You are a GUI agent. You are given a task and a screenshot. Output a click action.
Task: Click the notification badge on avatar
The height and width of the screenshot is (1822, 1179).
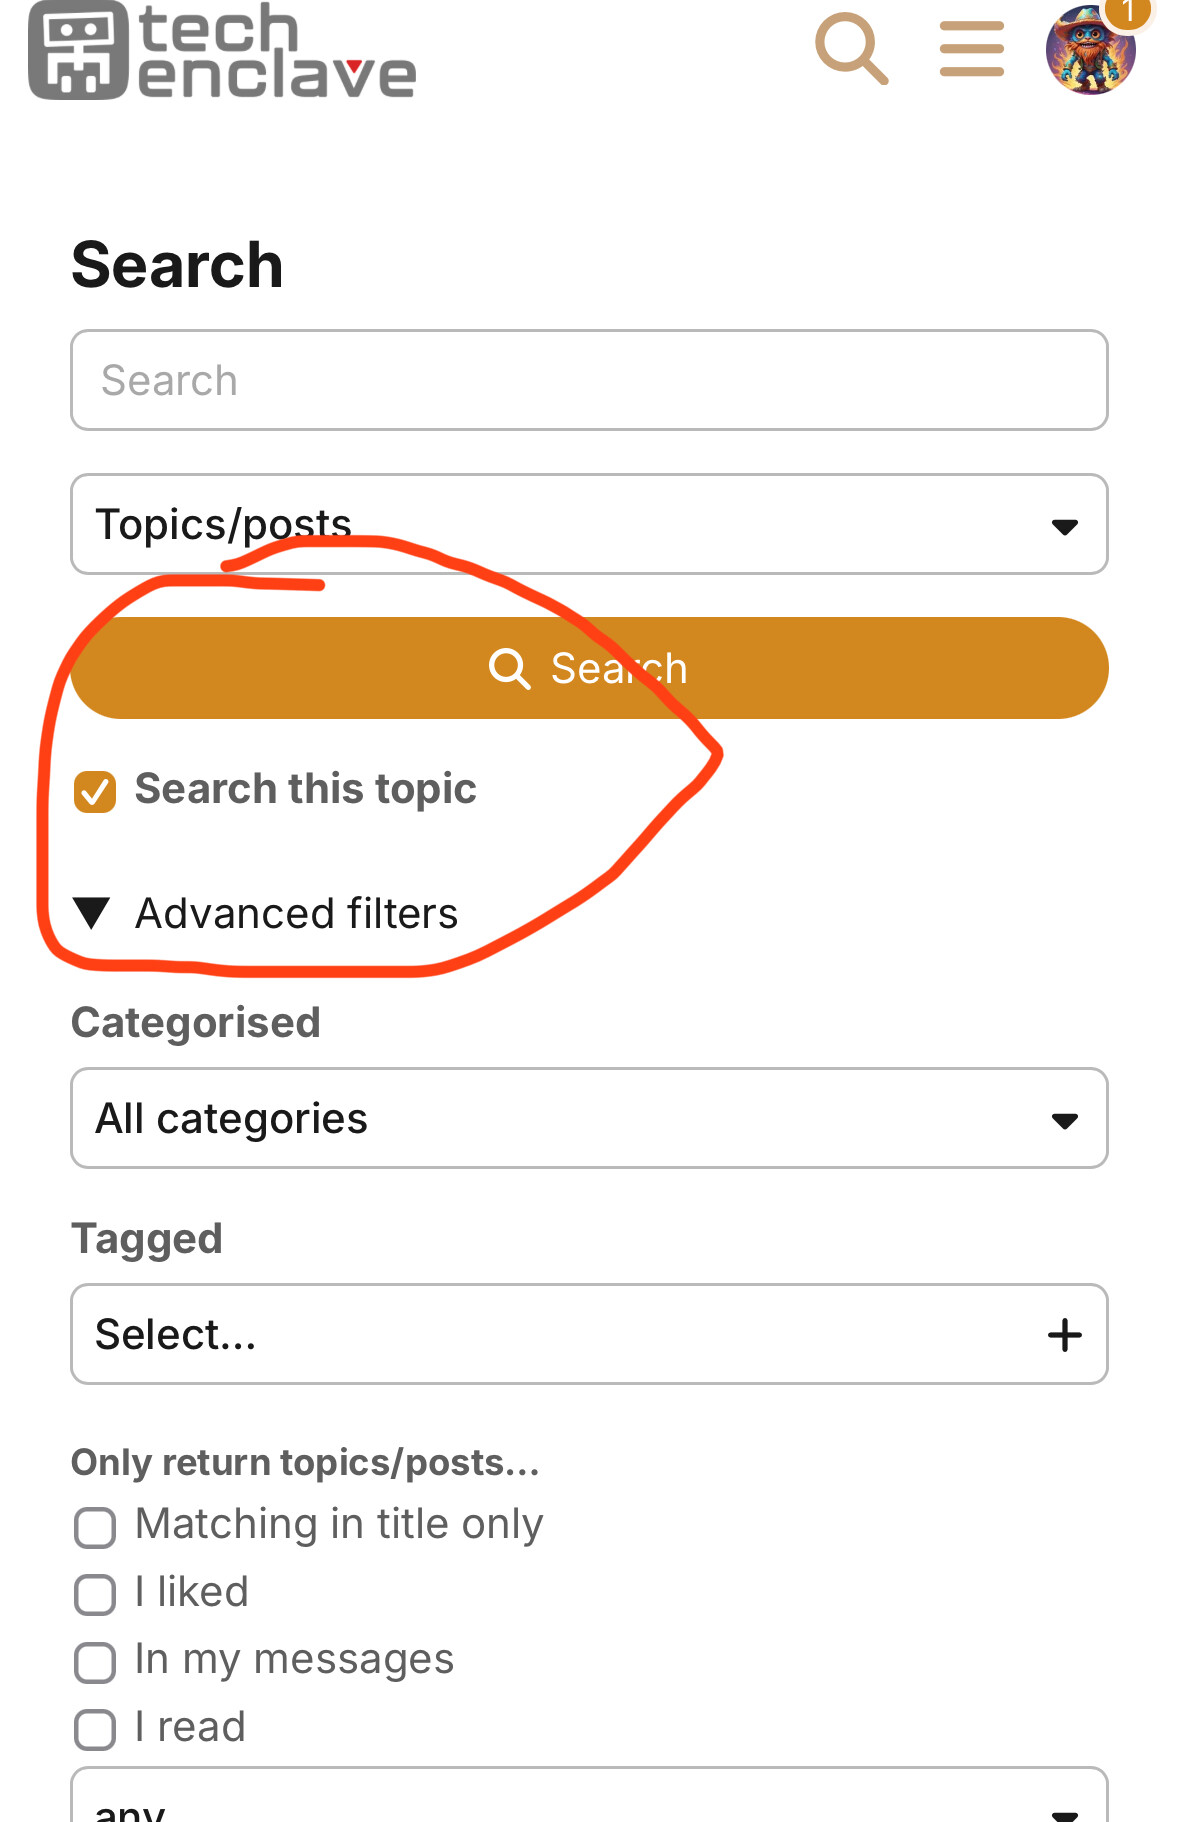click(x=1130, y=11)
